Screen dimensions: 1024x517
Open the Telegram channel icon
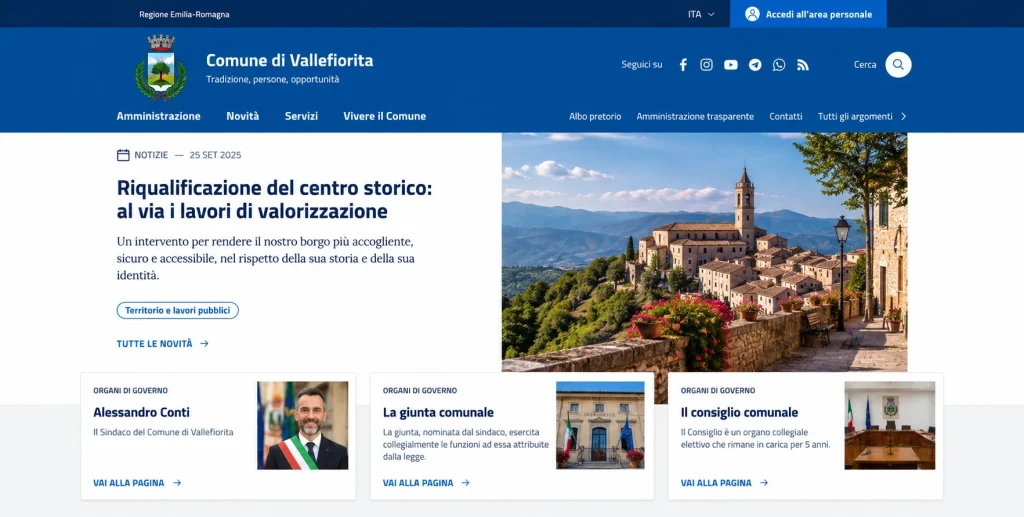pyautogui.click(x=755, y=65)
